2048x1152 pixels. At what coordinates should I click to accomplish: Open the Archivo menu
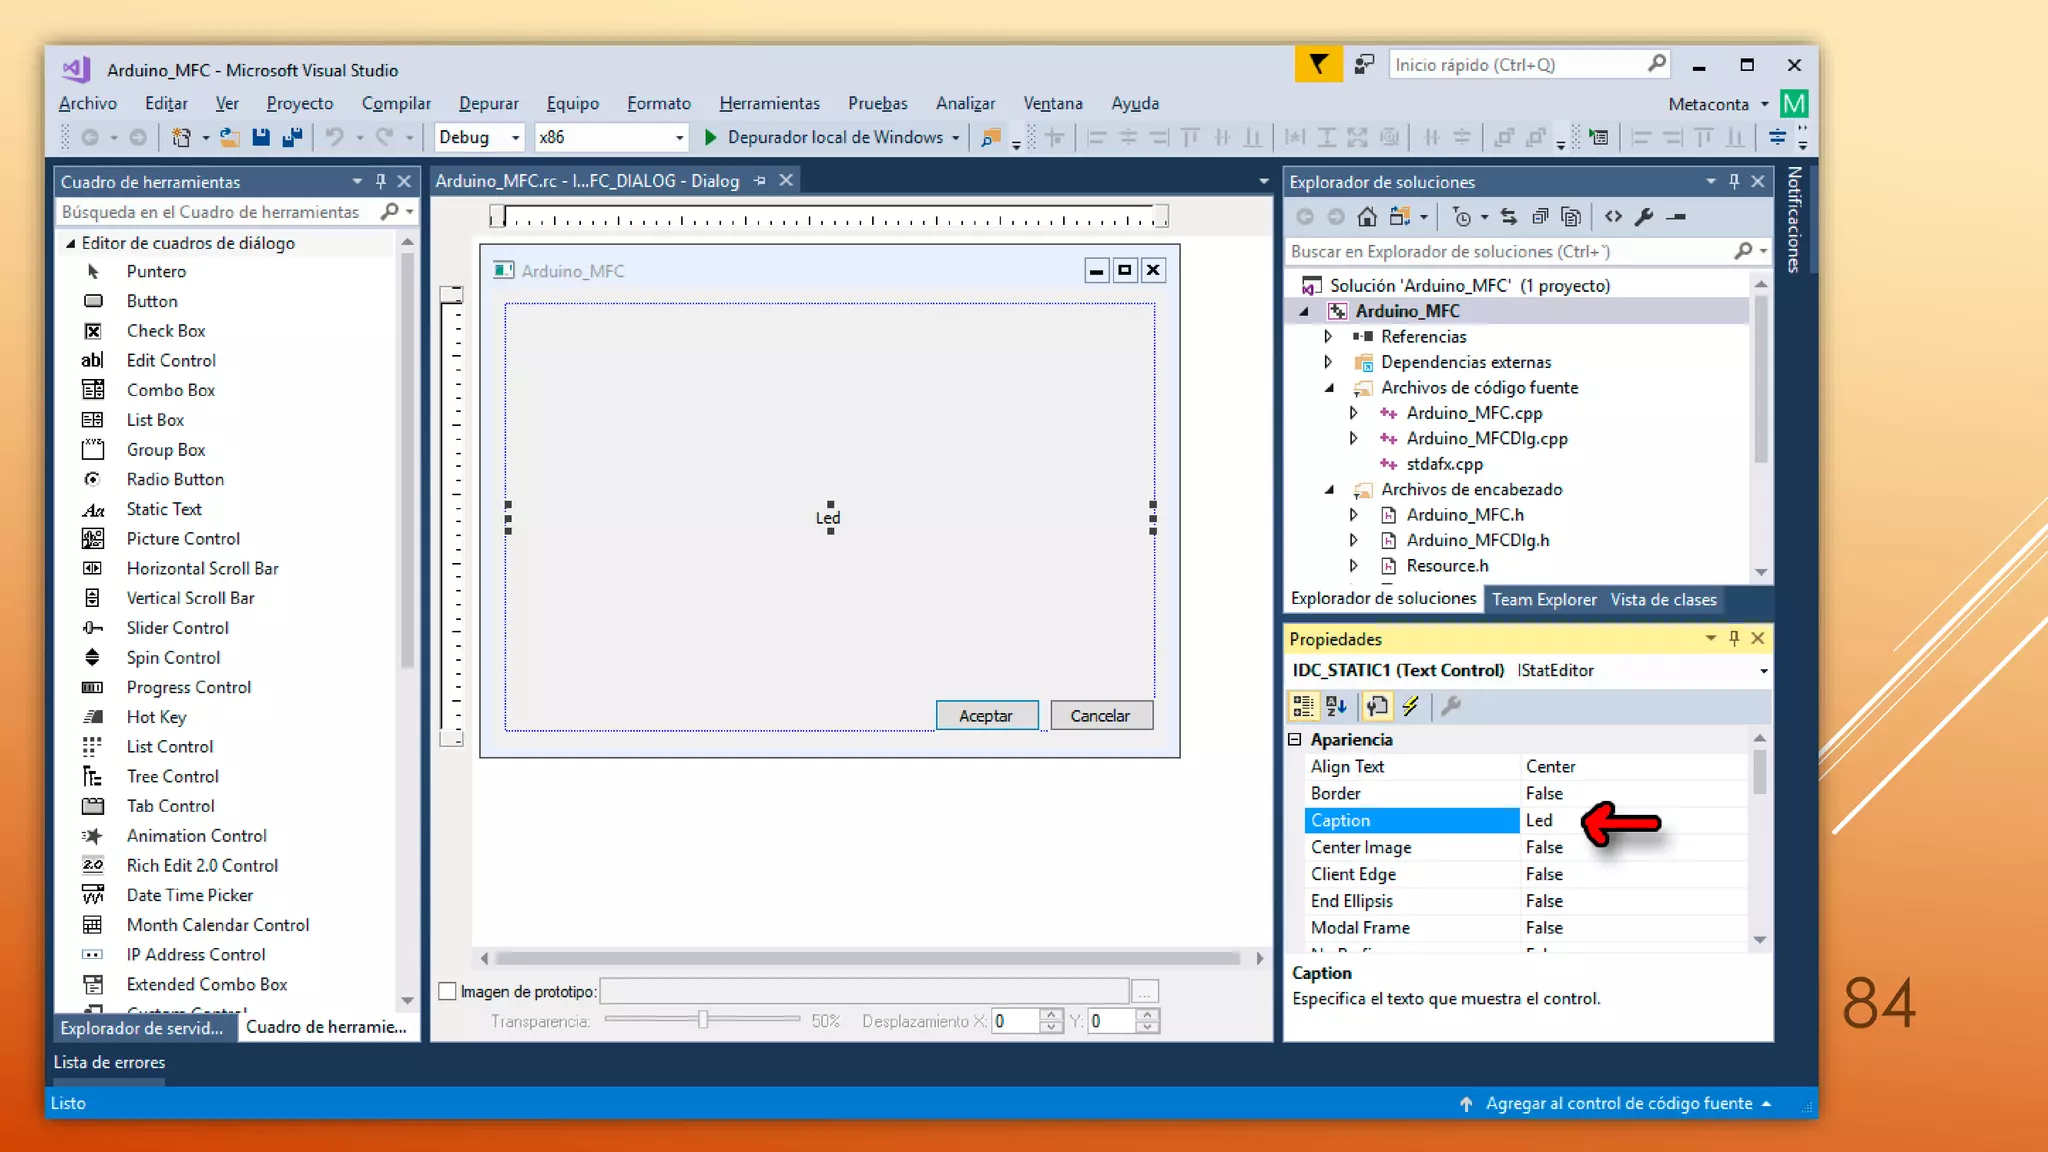click(87, 103)
